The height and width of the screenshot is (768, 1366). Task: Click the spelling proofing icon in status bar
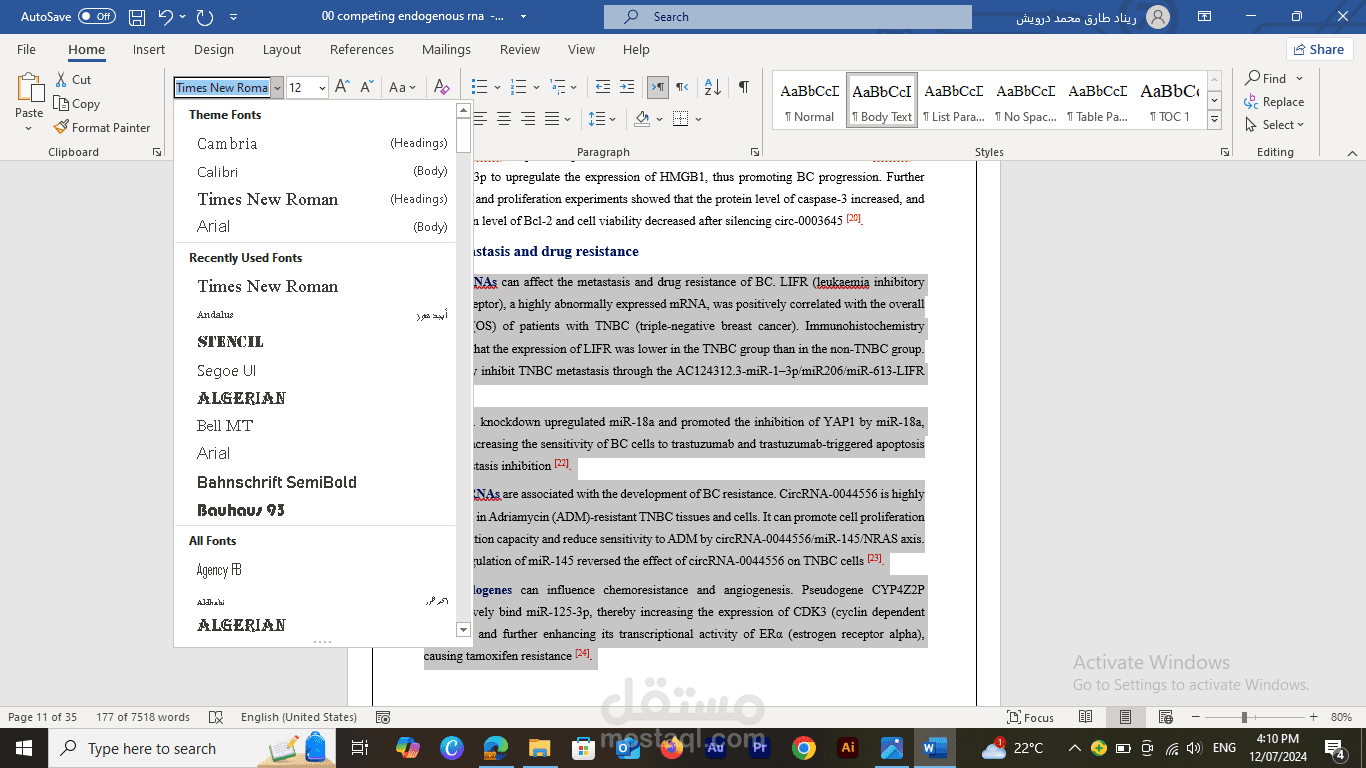point(215,717)
